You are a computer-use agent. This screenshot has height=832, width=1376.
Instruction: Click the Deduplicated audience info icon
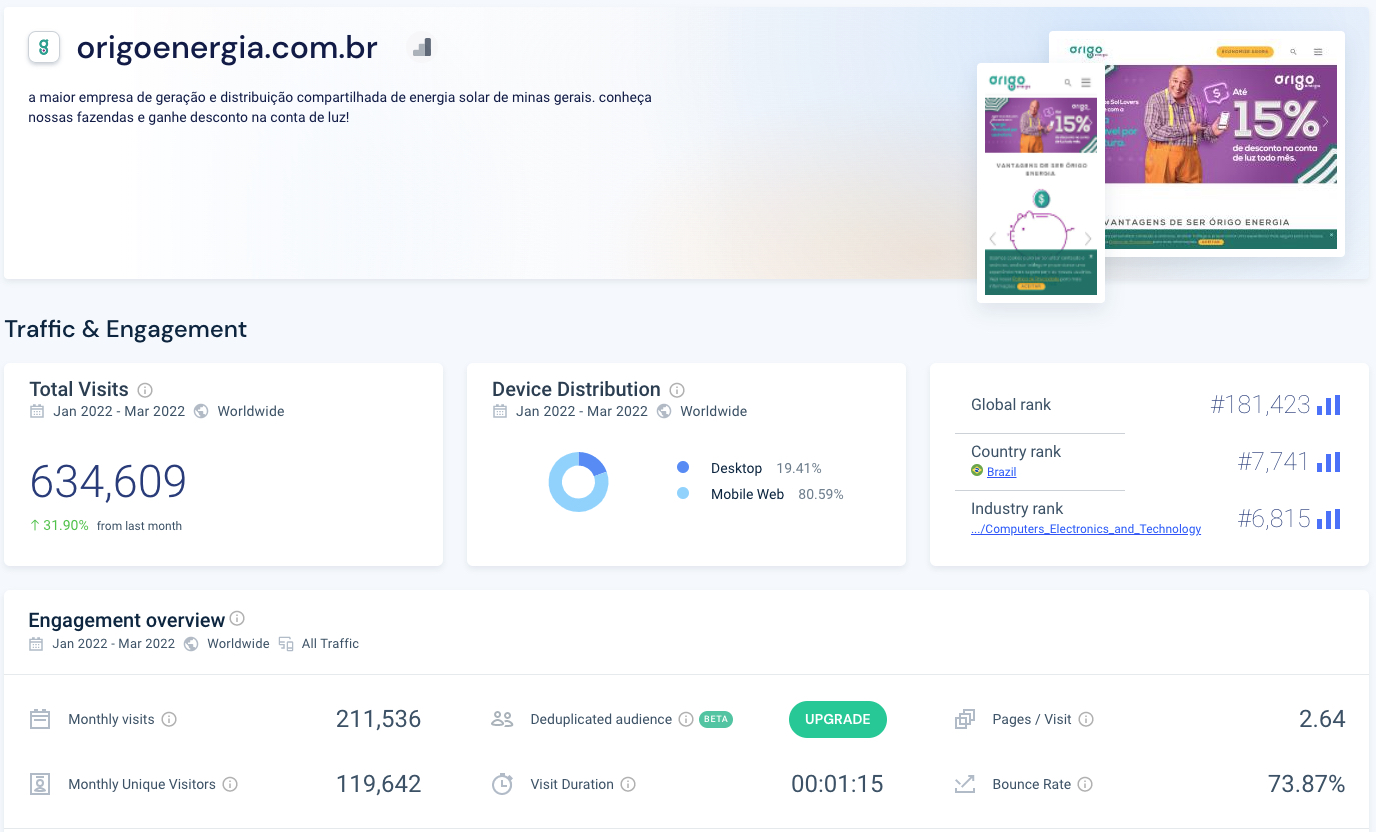pos(686,719)
